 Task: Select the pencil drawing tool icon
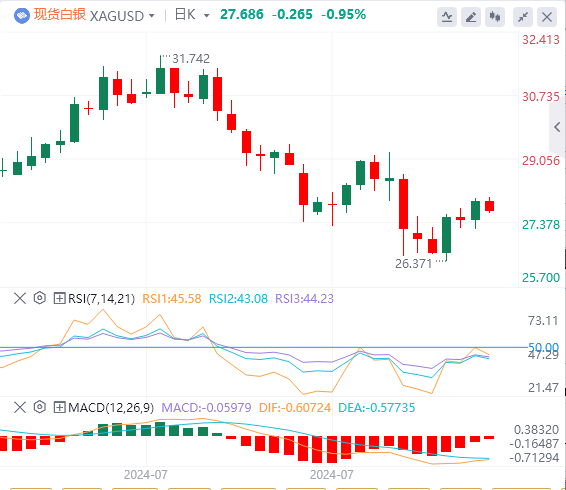click(471, 17)
